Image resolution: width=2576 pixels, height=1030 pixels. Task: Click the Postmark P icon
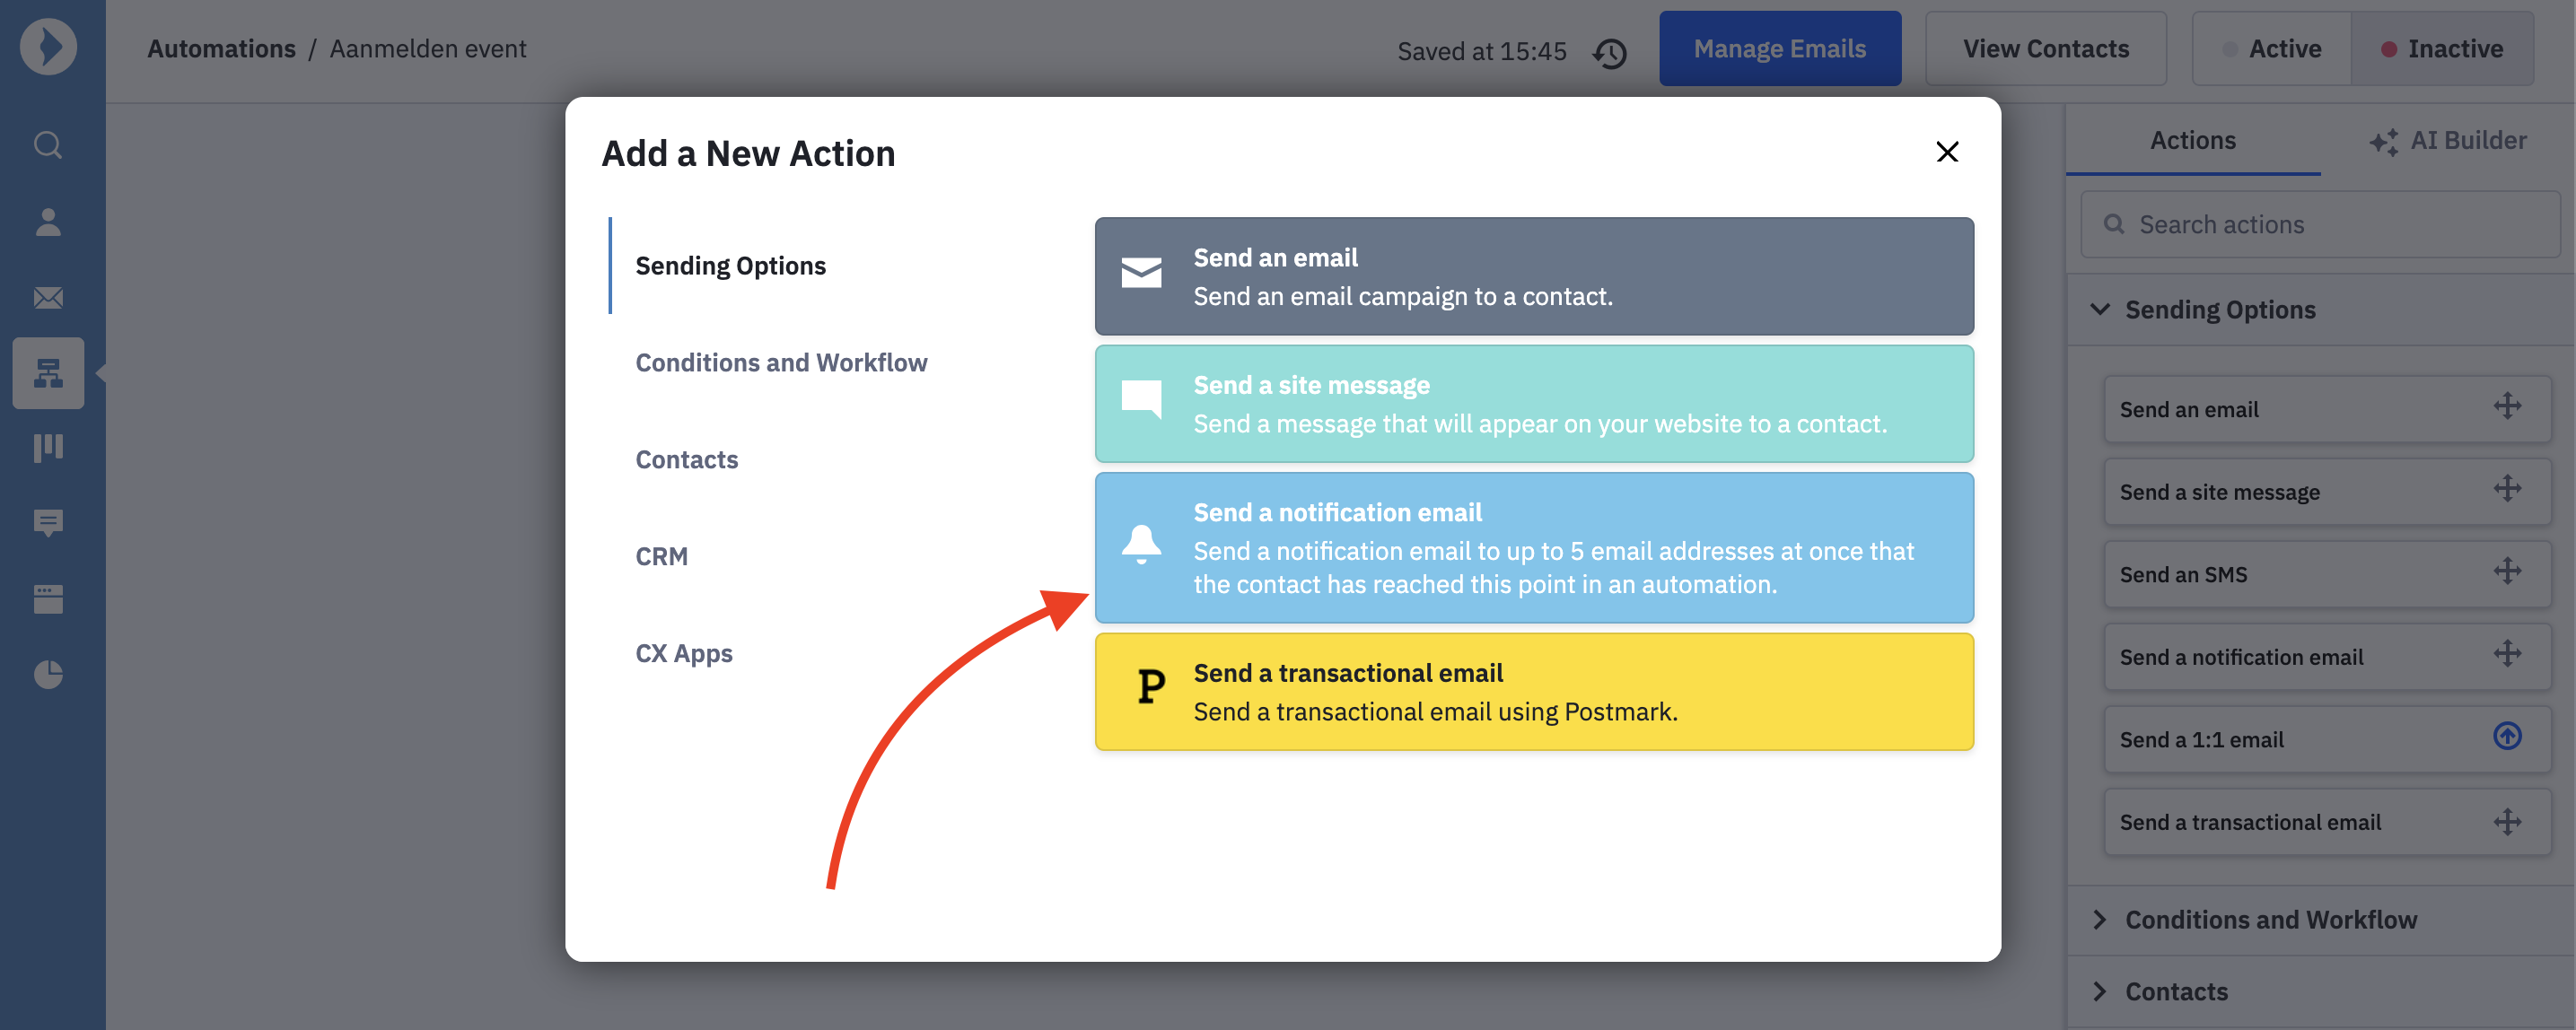[x=1151, y=687]
